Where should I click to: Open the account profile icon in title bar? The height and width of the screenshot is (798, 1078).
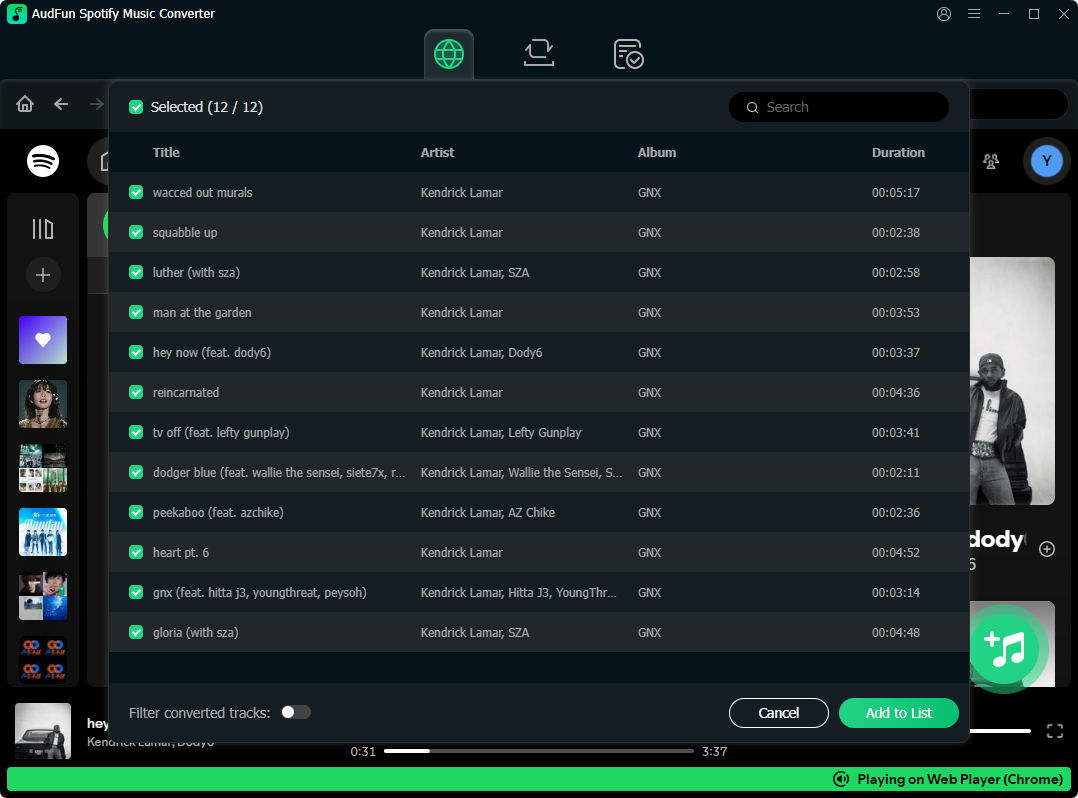click(944, 14)
